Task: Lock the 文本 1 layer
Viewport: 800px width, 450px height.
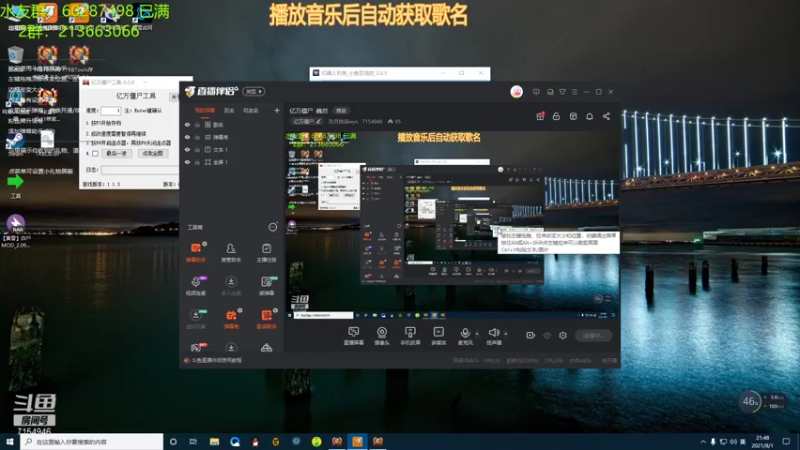Action: click(197, 149)
